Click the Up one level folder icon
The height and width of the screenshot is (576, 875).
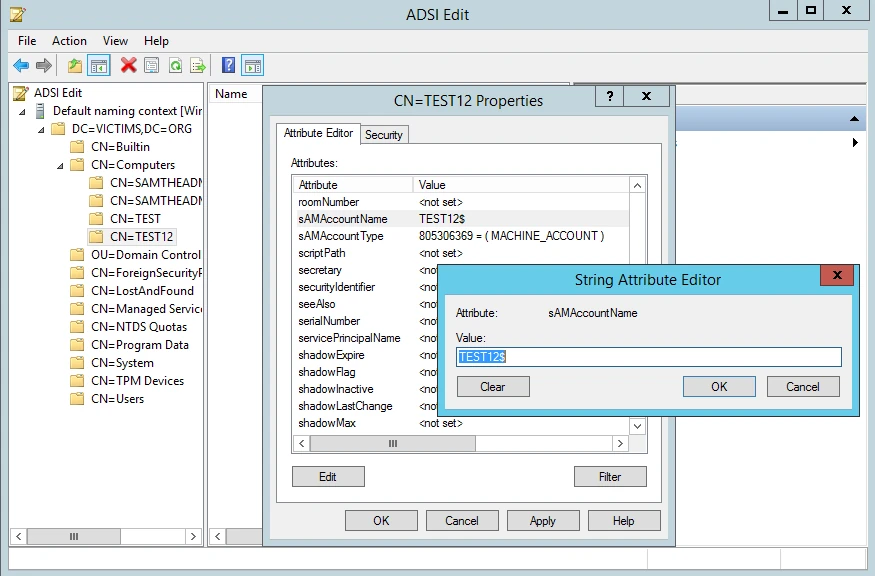[75, 66]
